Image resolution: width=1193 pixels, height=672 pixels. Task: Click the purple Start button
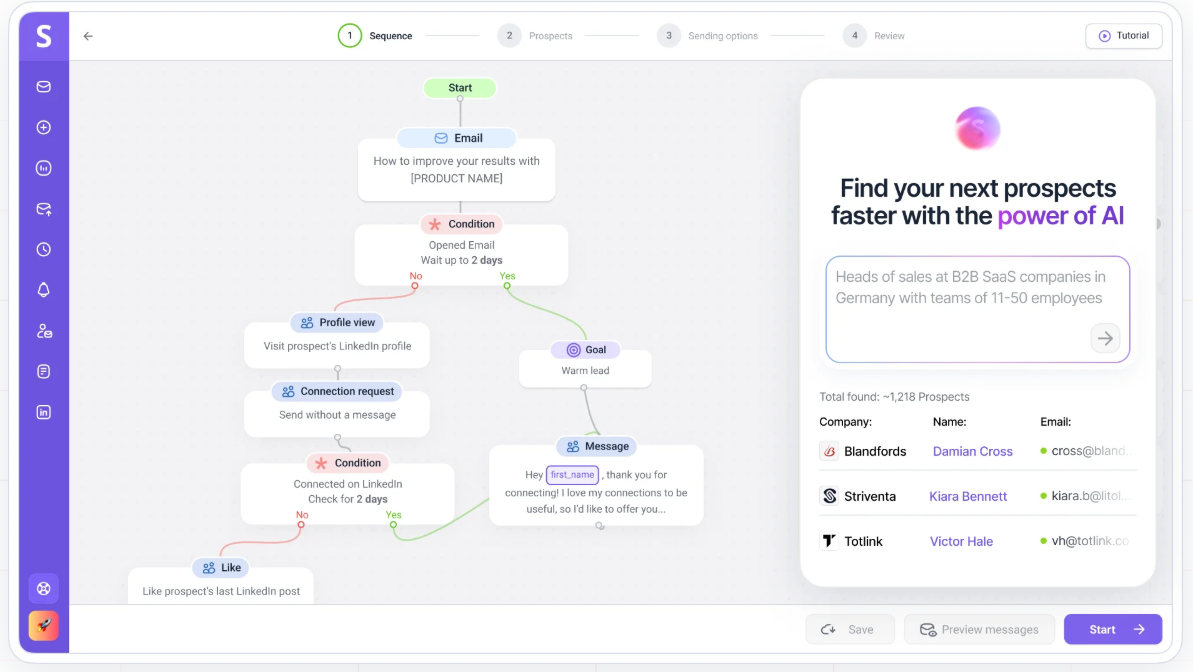[1112, 629]
